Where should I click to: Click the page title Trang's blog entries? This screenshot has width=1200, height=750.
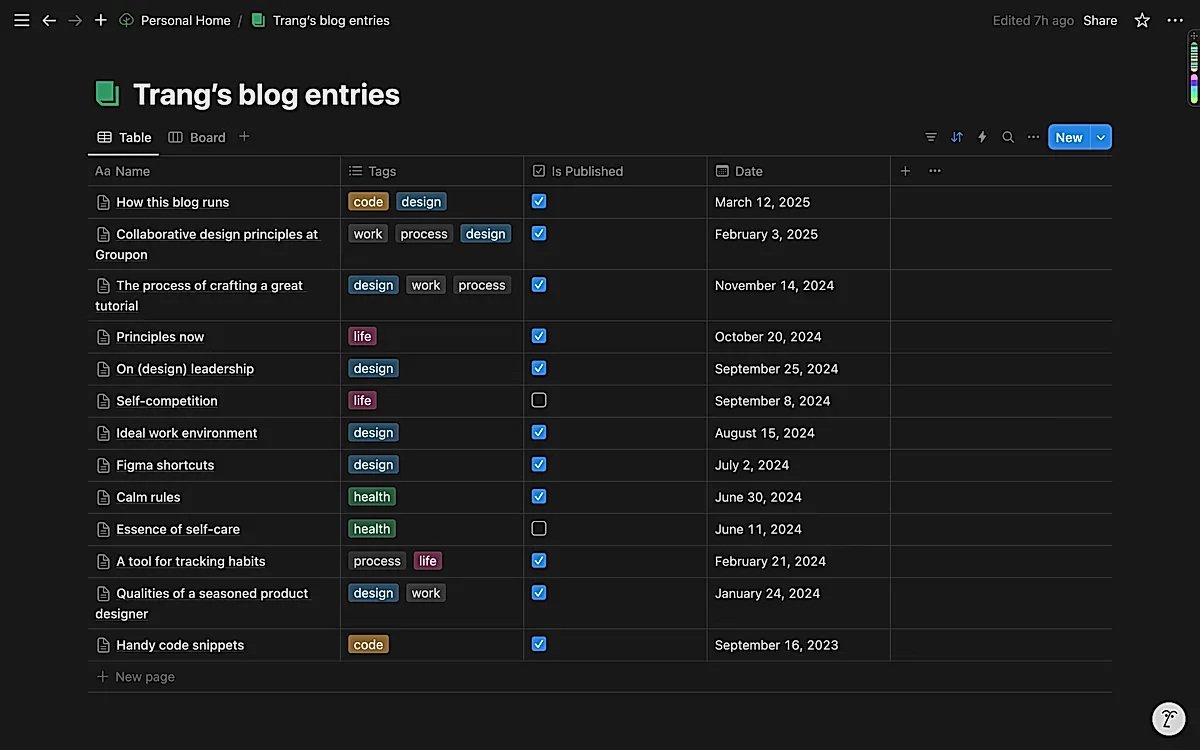point(266,94)
